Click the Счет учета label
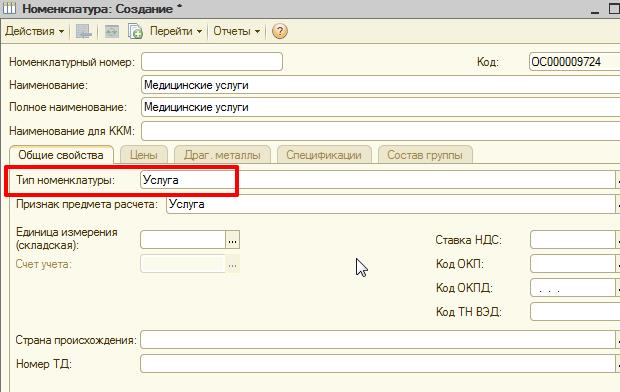 44,264
